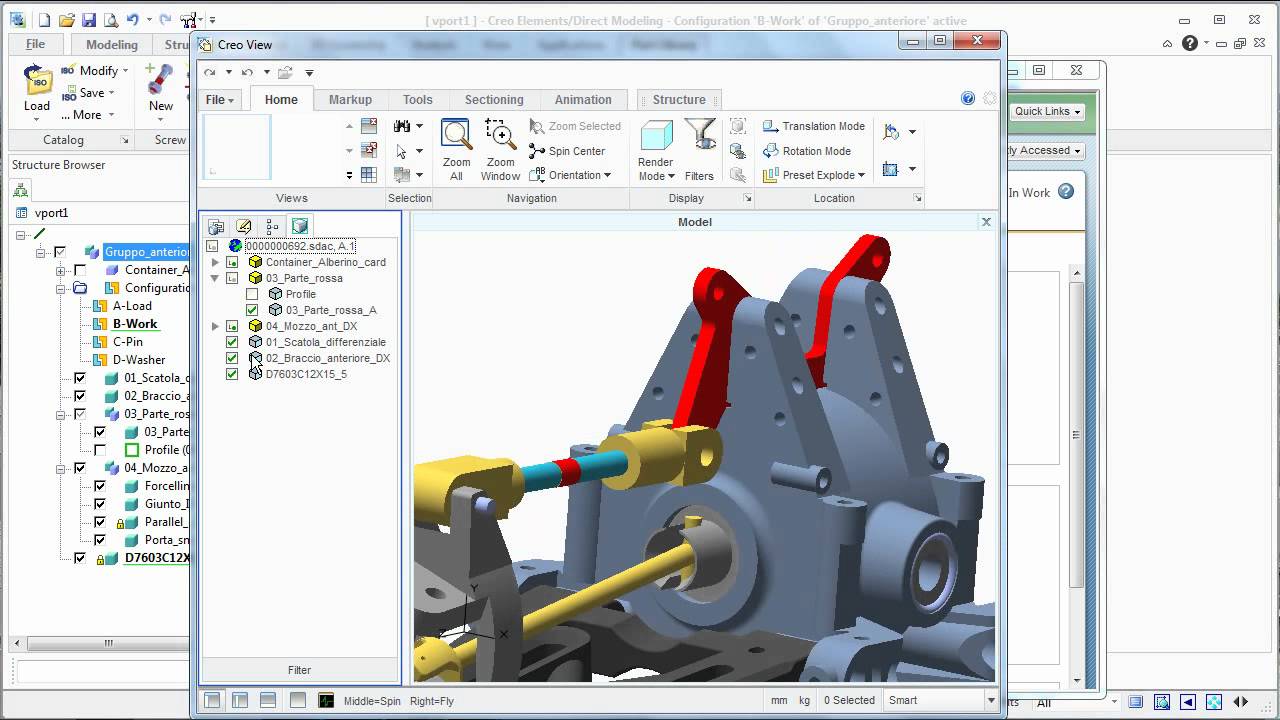Collapse the 03_Parte_rossa node
Viewport: 1280px width, 720px height.
tap(215, 278)
